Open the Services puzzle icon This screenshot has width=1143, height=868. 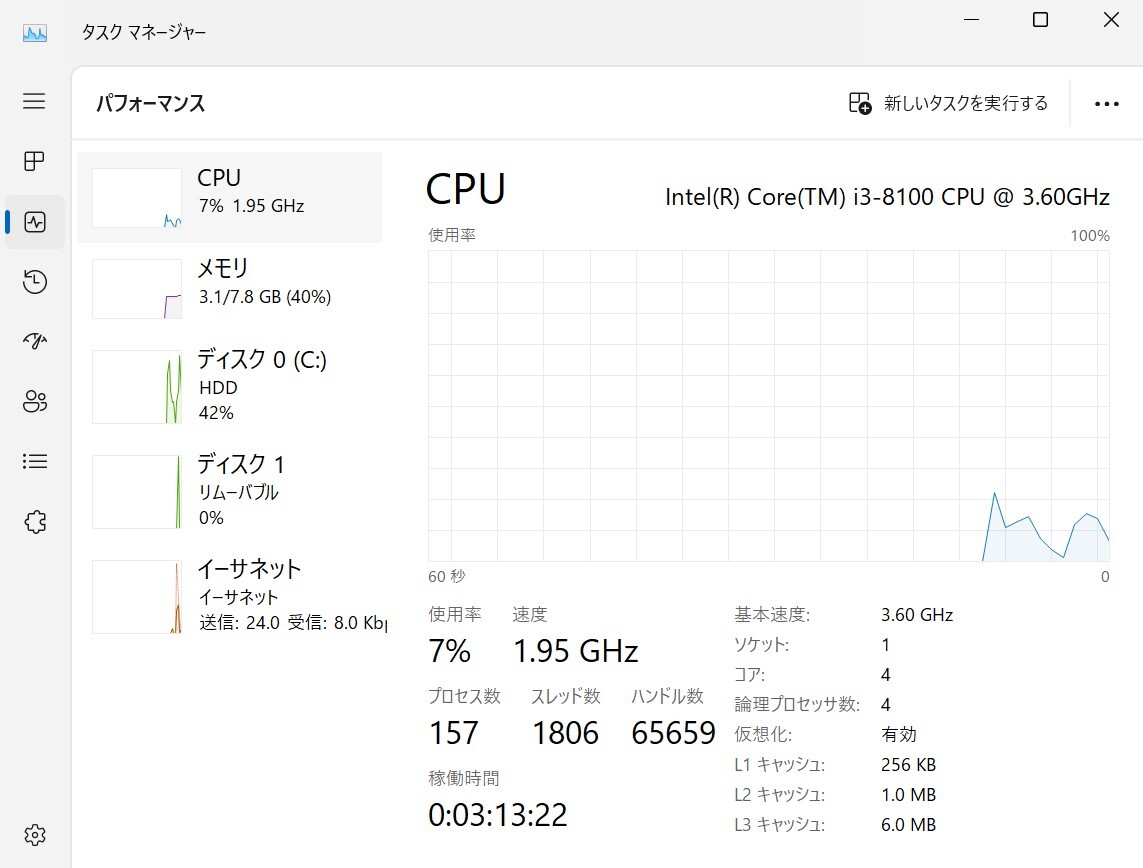(x=35, y=522)
